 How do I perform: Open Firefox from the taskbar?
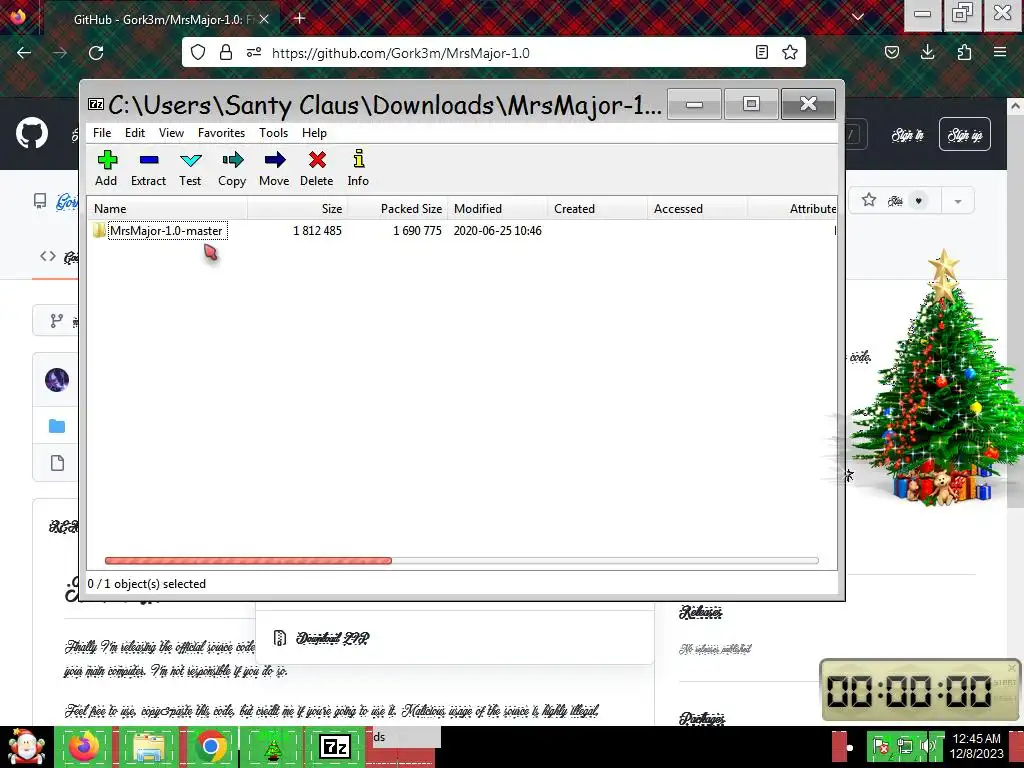(x=84, y=746)
